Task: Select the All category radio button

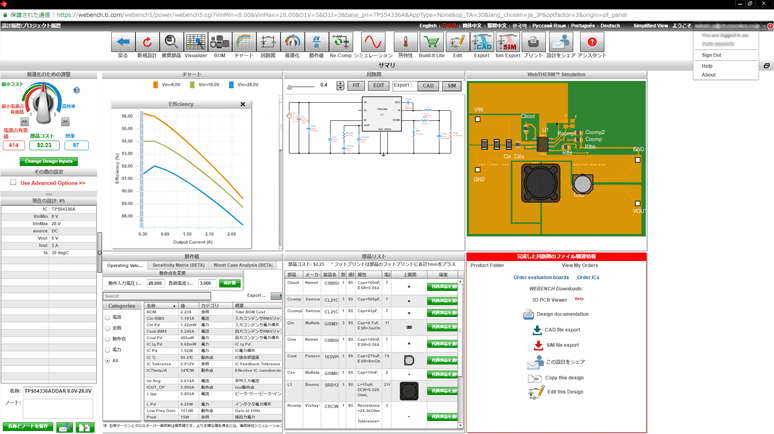Action: 108,361
